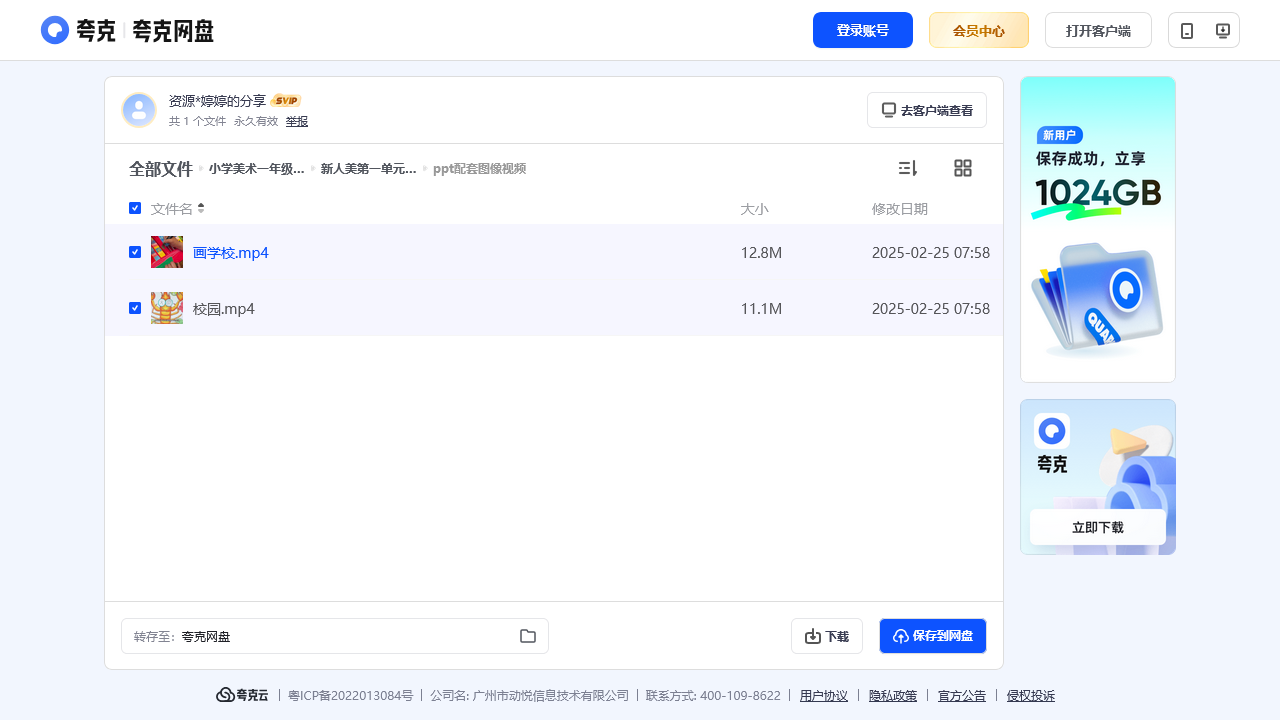Click the 校园.mp4 modified date
The width and height of the screenshot is (1280, 720).
(x=931, y=309)
